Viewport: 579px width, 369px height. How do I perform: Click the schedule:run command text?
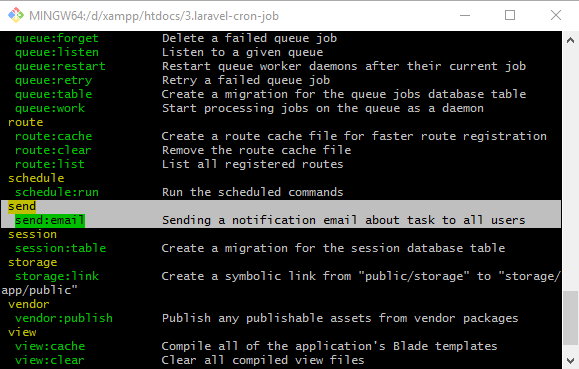(x=57, y=192)
